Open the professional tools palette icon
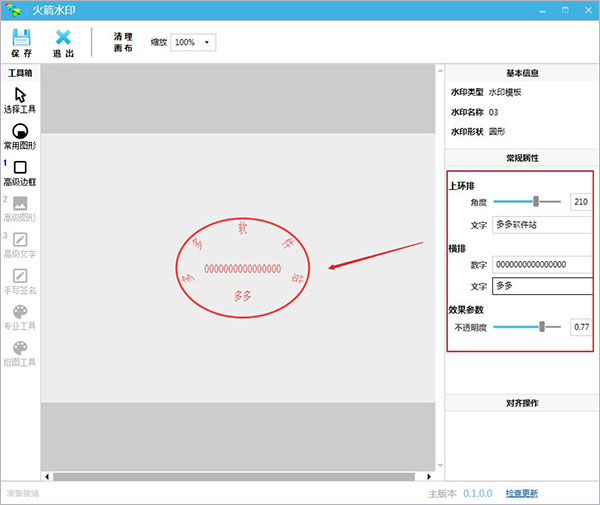 (x=20, y=312)
